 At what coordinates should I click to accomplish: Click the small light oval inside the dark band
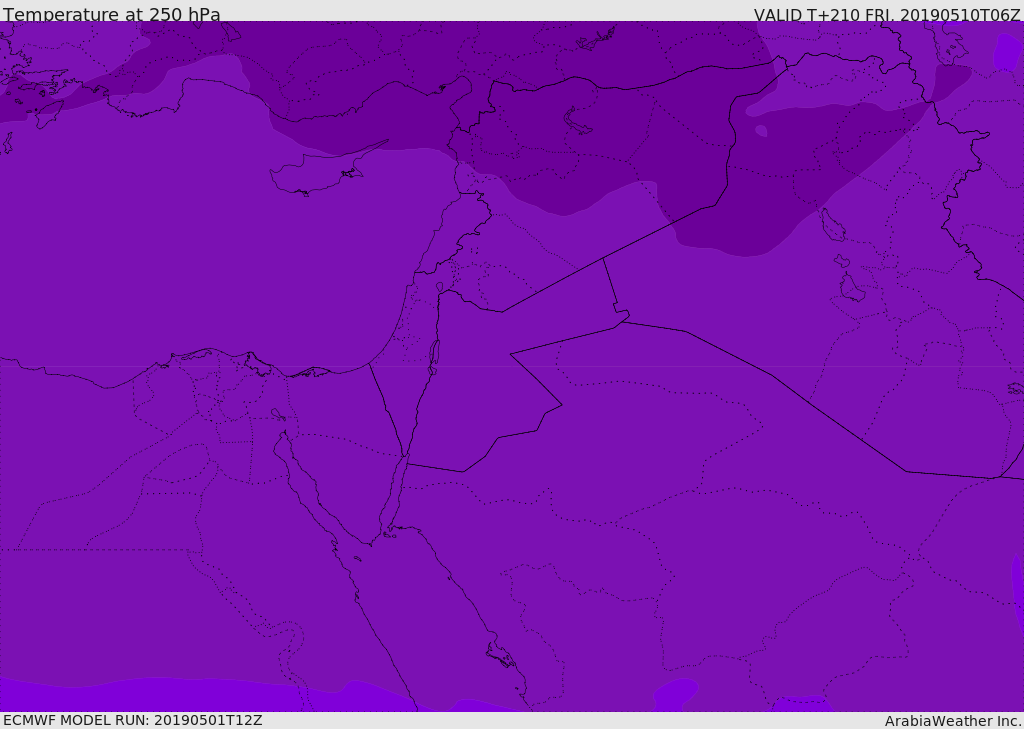(x=761, y=131)
